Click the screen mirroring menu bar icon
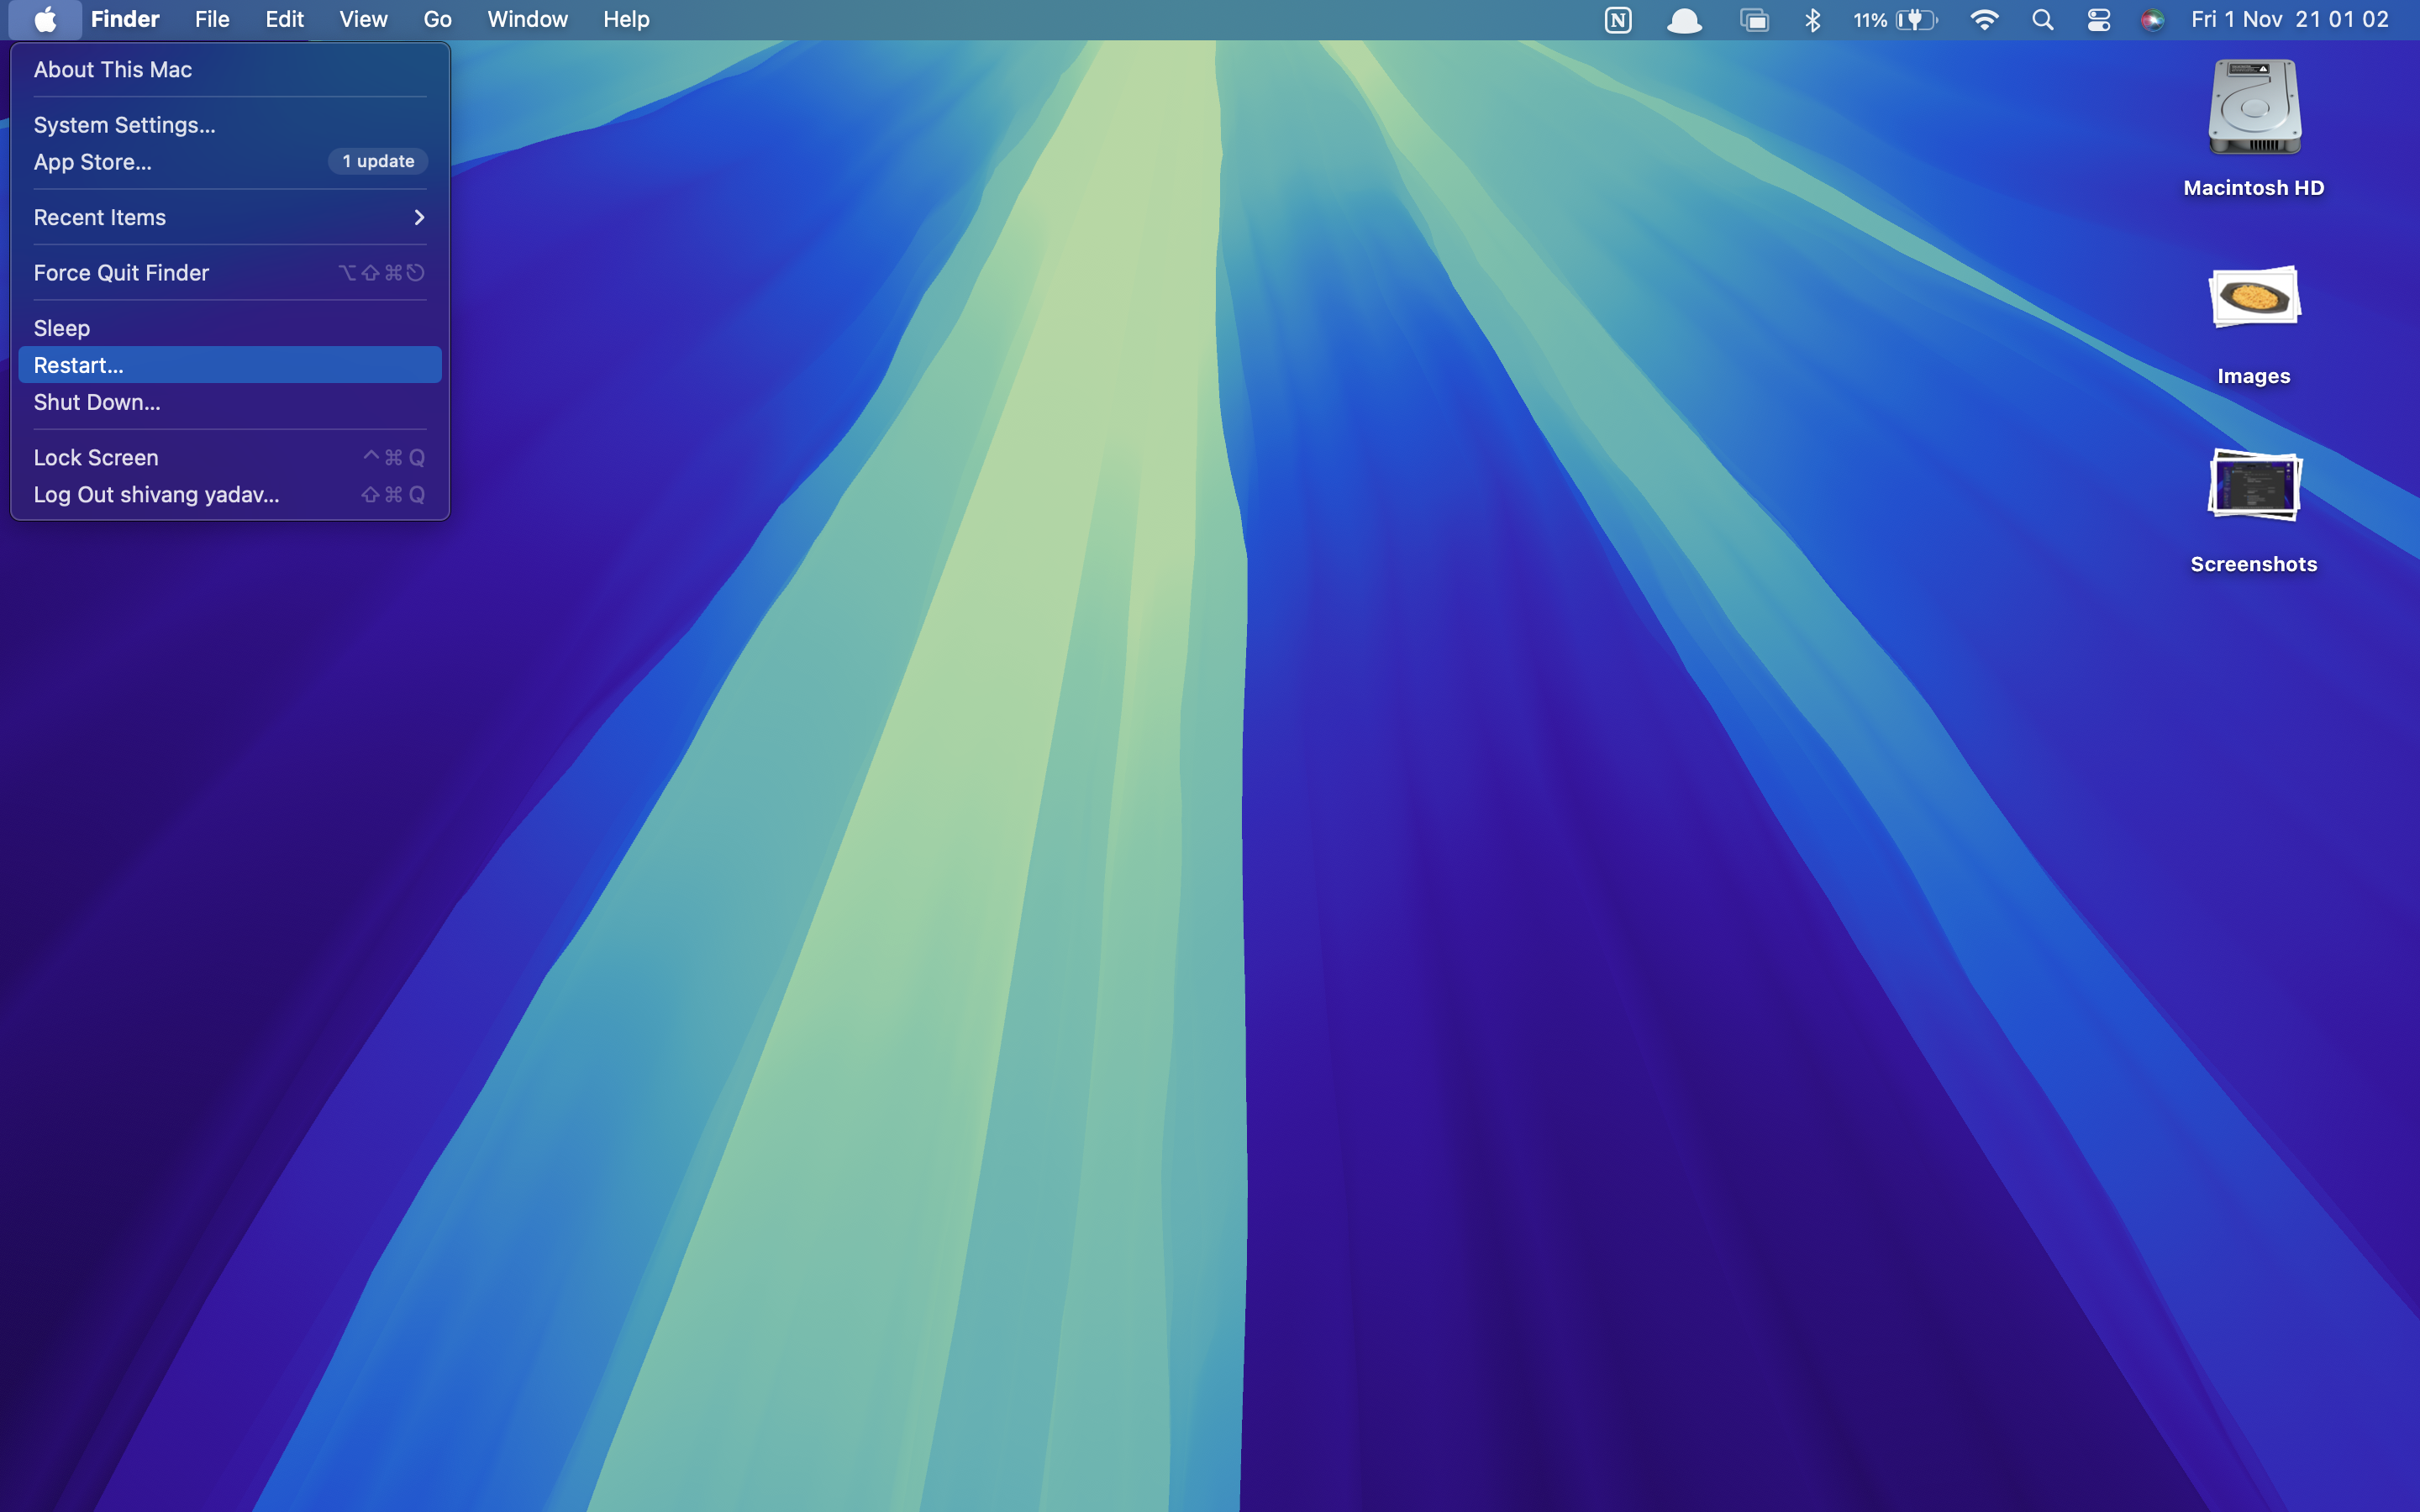The width and height of the screenshot is (2420, 1512). 1755,19
